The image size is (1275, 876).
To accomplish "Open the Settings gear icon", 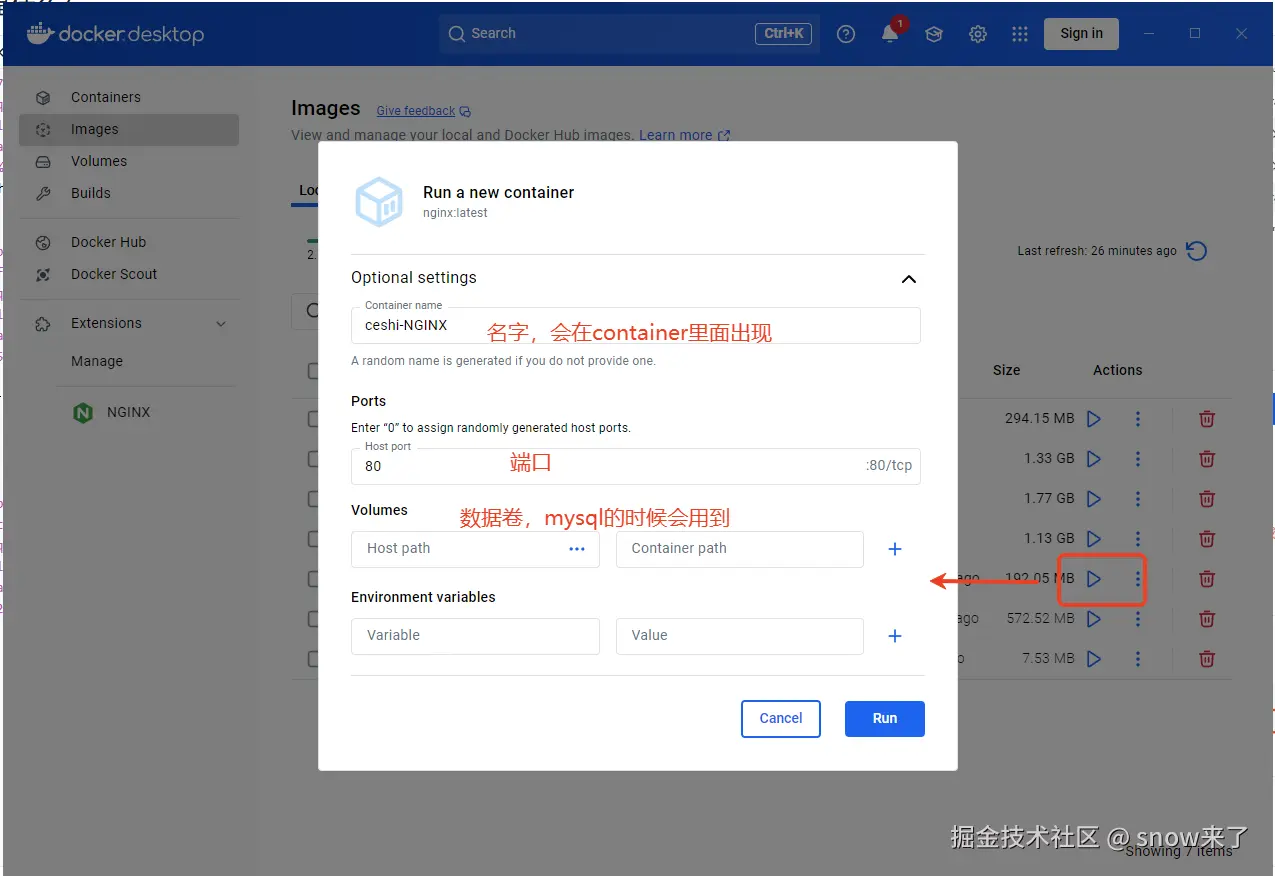I will click(978, 34).
